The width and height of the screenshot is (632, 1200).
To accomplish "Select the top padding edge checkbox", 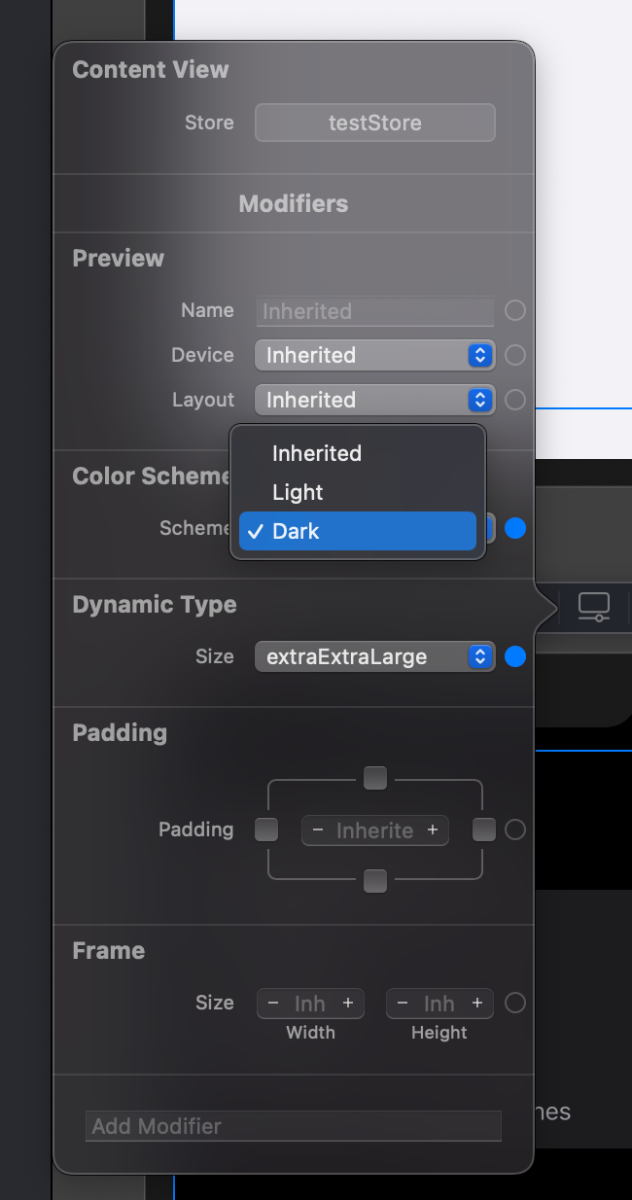I will point(375,778).
